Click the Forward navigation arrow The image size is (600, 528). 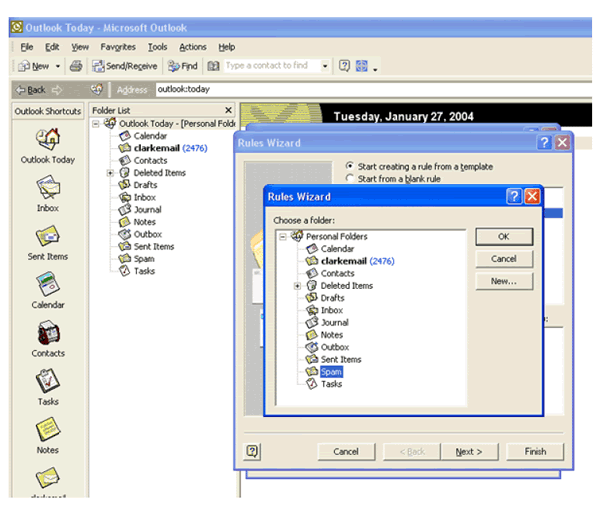tap(57, 90)
